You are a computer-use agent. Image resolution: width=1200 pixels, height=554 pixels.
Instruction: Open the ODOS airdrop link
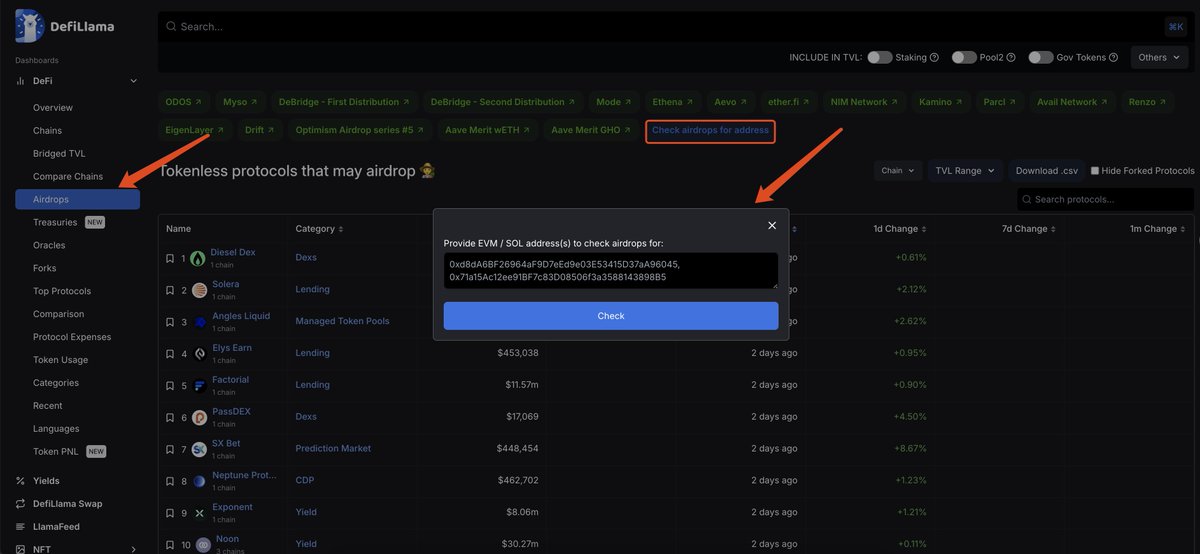[183, 102]
